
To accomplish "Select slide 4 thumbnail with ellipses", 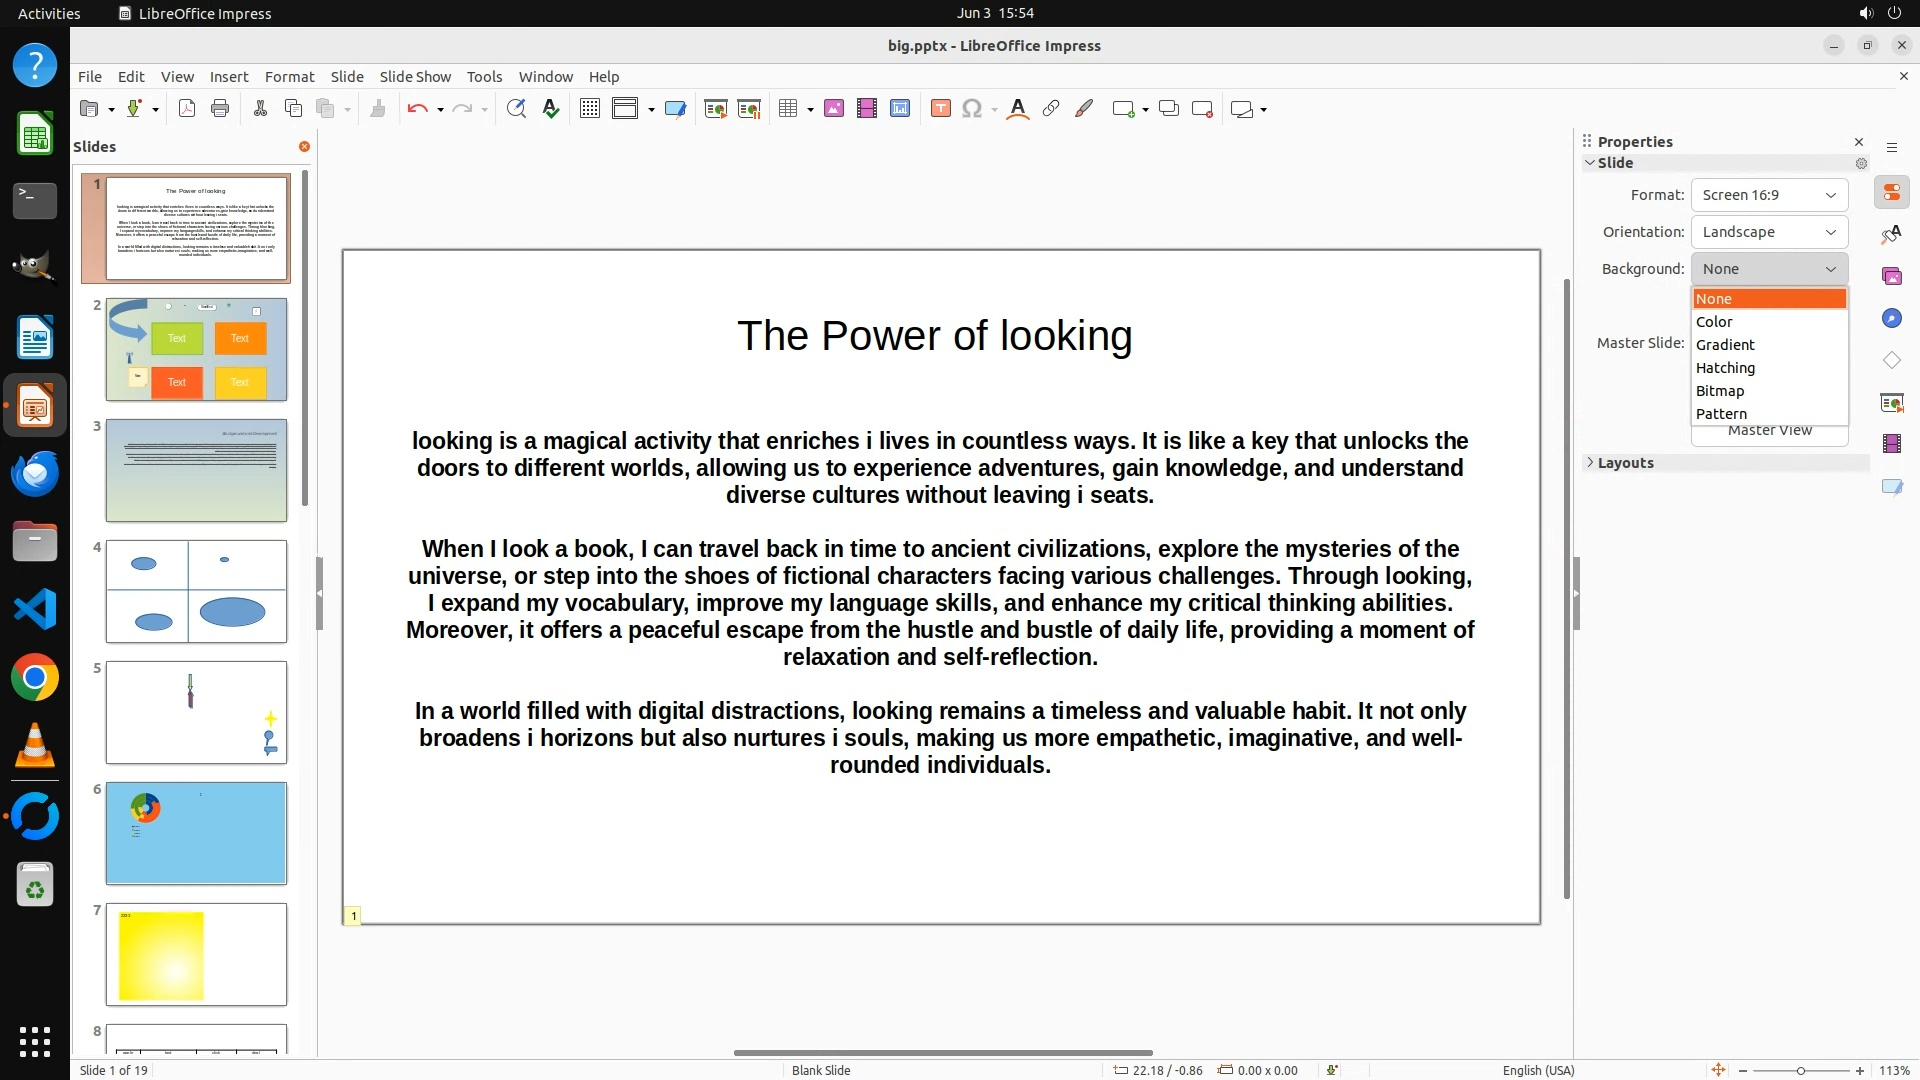I will tap(196, 591).
